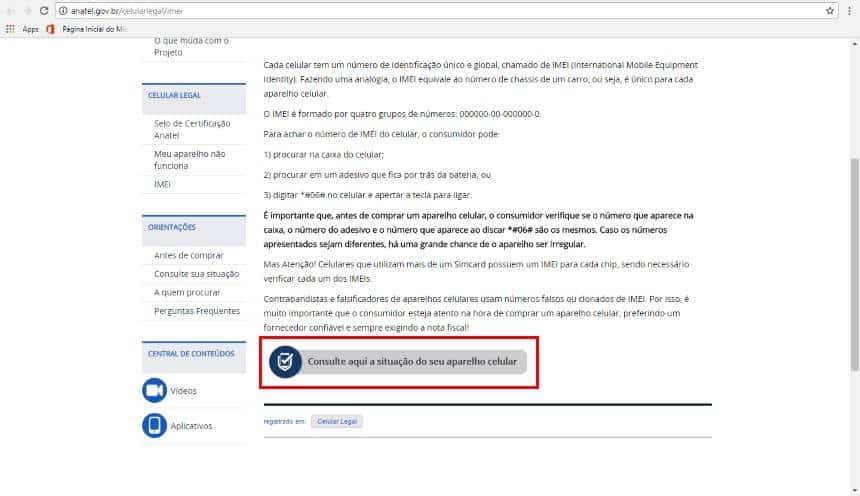The image size is (860, 496).
Task: Click the Vídeos camera icon
Action: pos(154,390)
